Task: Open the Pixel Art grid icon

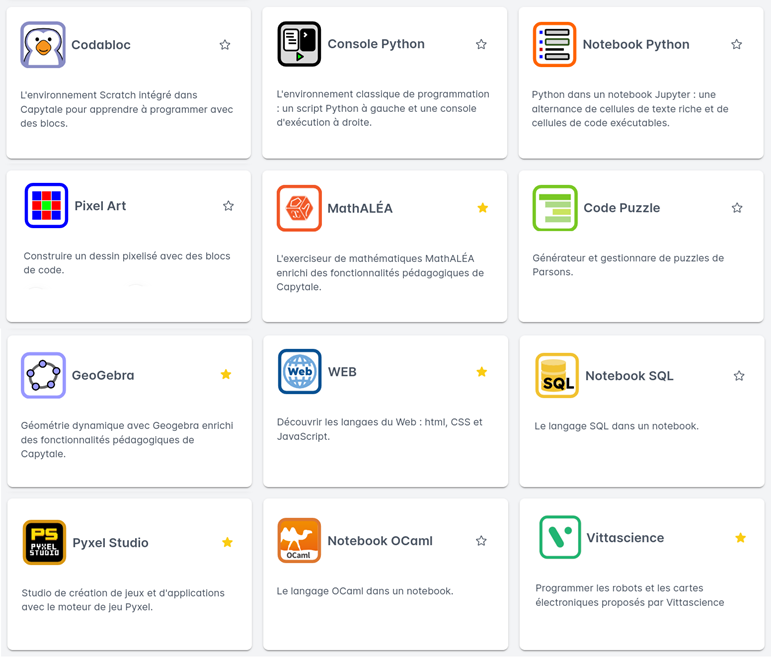Action: point(46,206)
